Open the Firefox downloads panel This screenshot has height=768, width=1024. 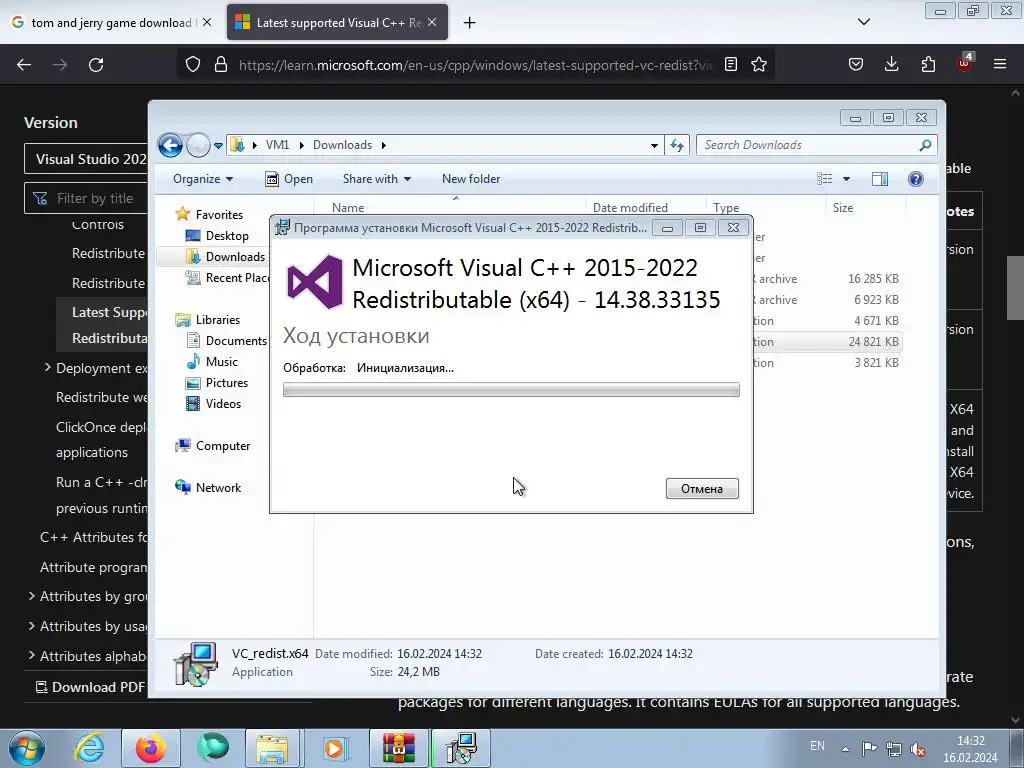click(891, 65)
